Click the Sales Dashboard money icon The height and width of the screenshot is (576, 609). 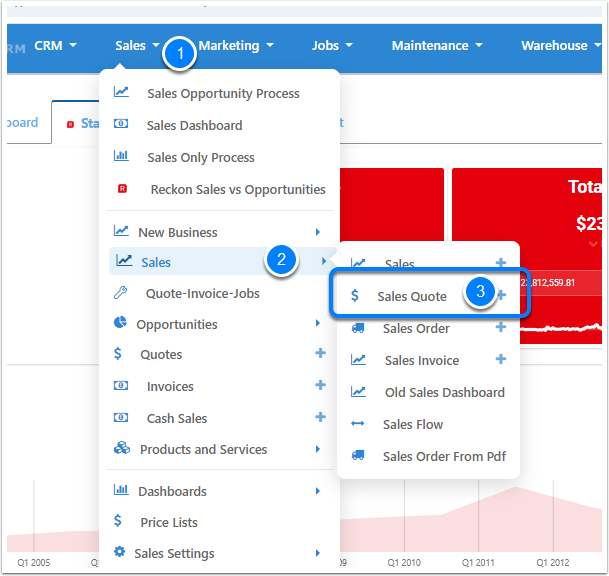[121, 124]
